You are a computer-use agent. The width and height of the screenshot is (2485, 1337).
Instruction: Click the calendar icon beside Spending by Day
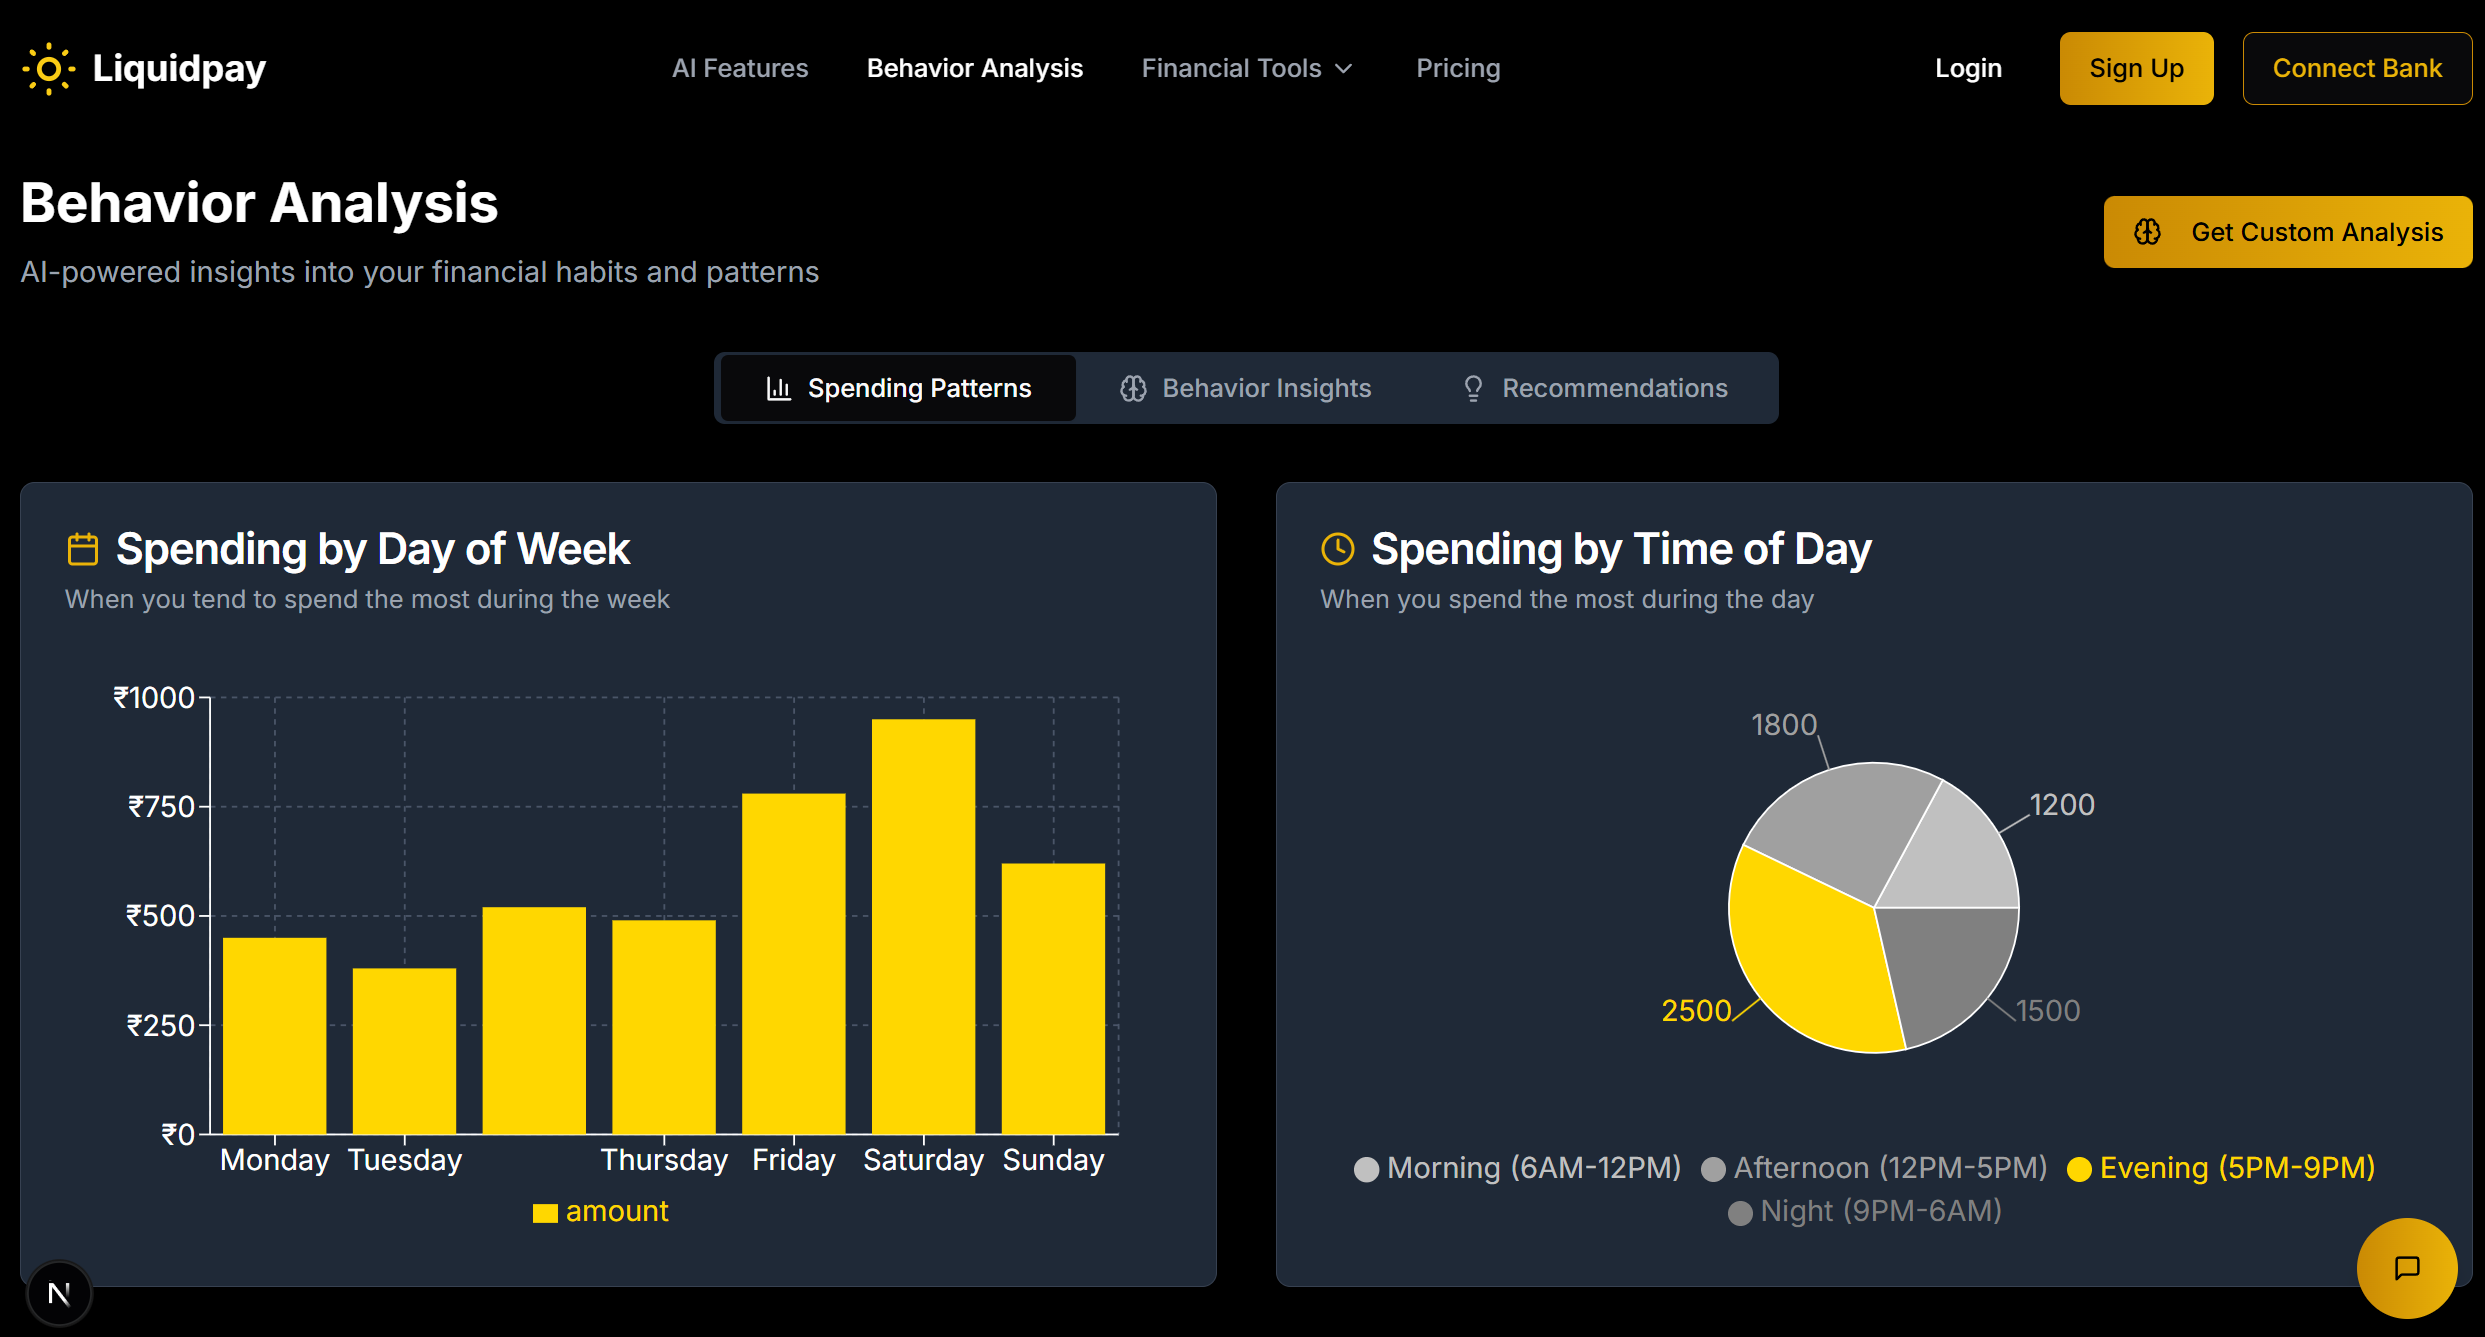(83, 549)
